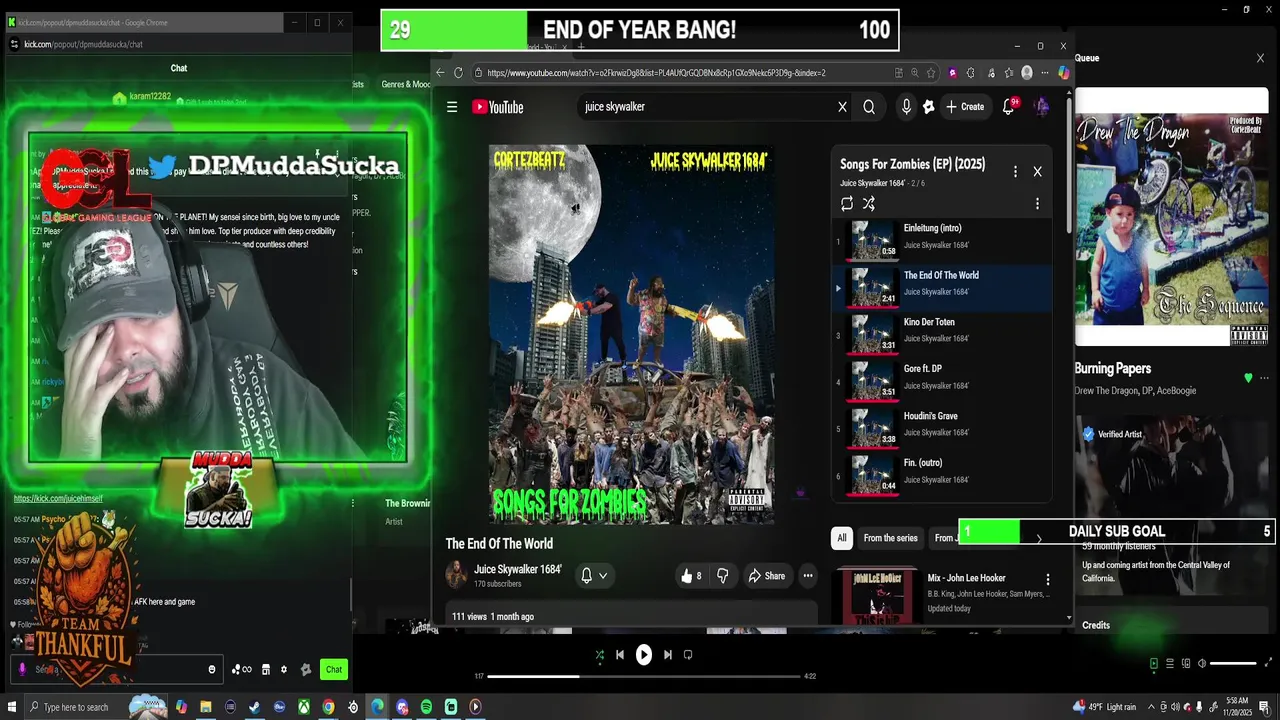Image resolution: width=1280 pixels, height=720 pixels.
Task: Play Gore ft. DP from the playlist
Action: pos(941,381)
